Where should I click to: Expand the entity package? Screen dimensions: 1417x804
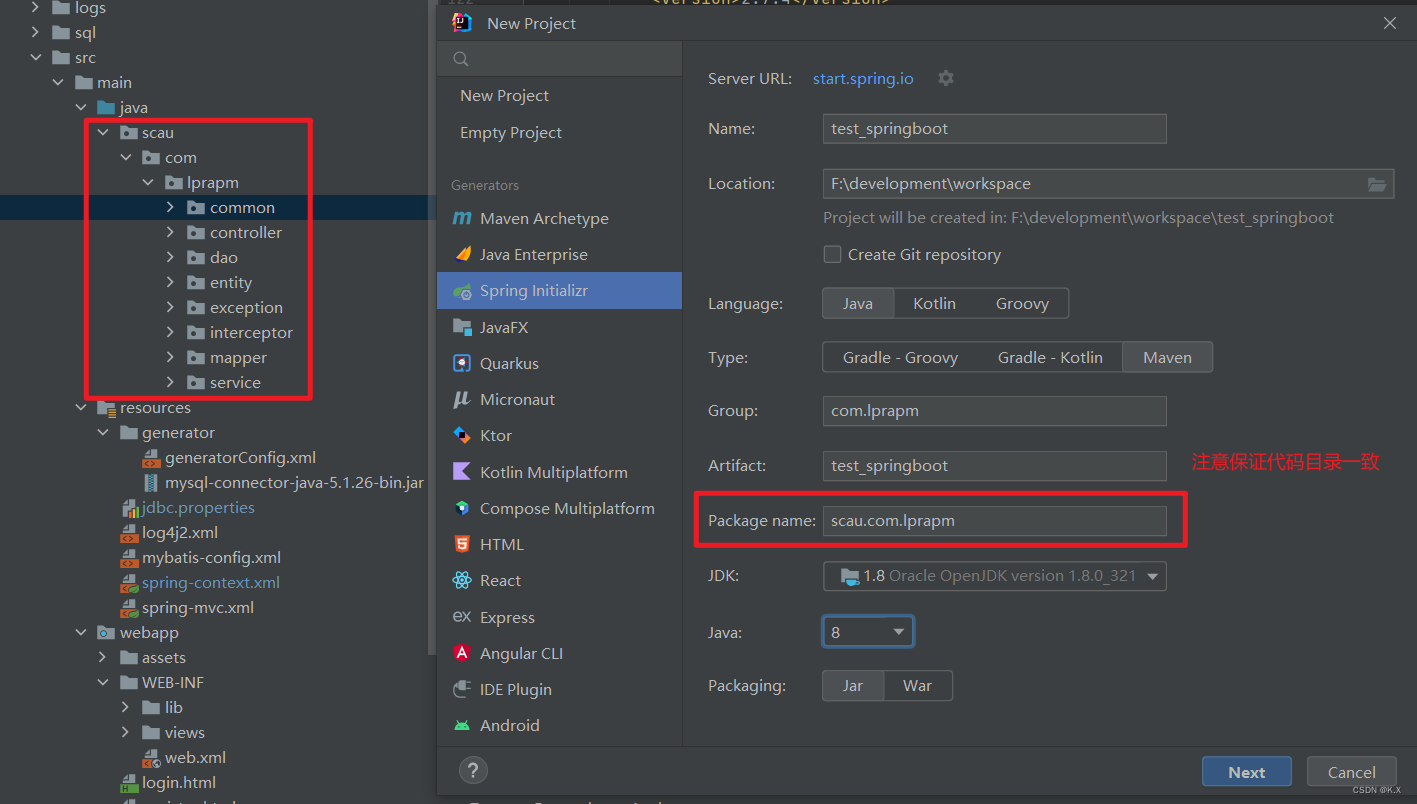[x=170, y=282]
